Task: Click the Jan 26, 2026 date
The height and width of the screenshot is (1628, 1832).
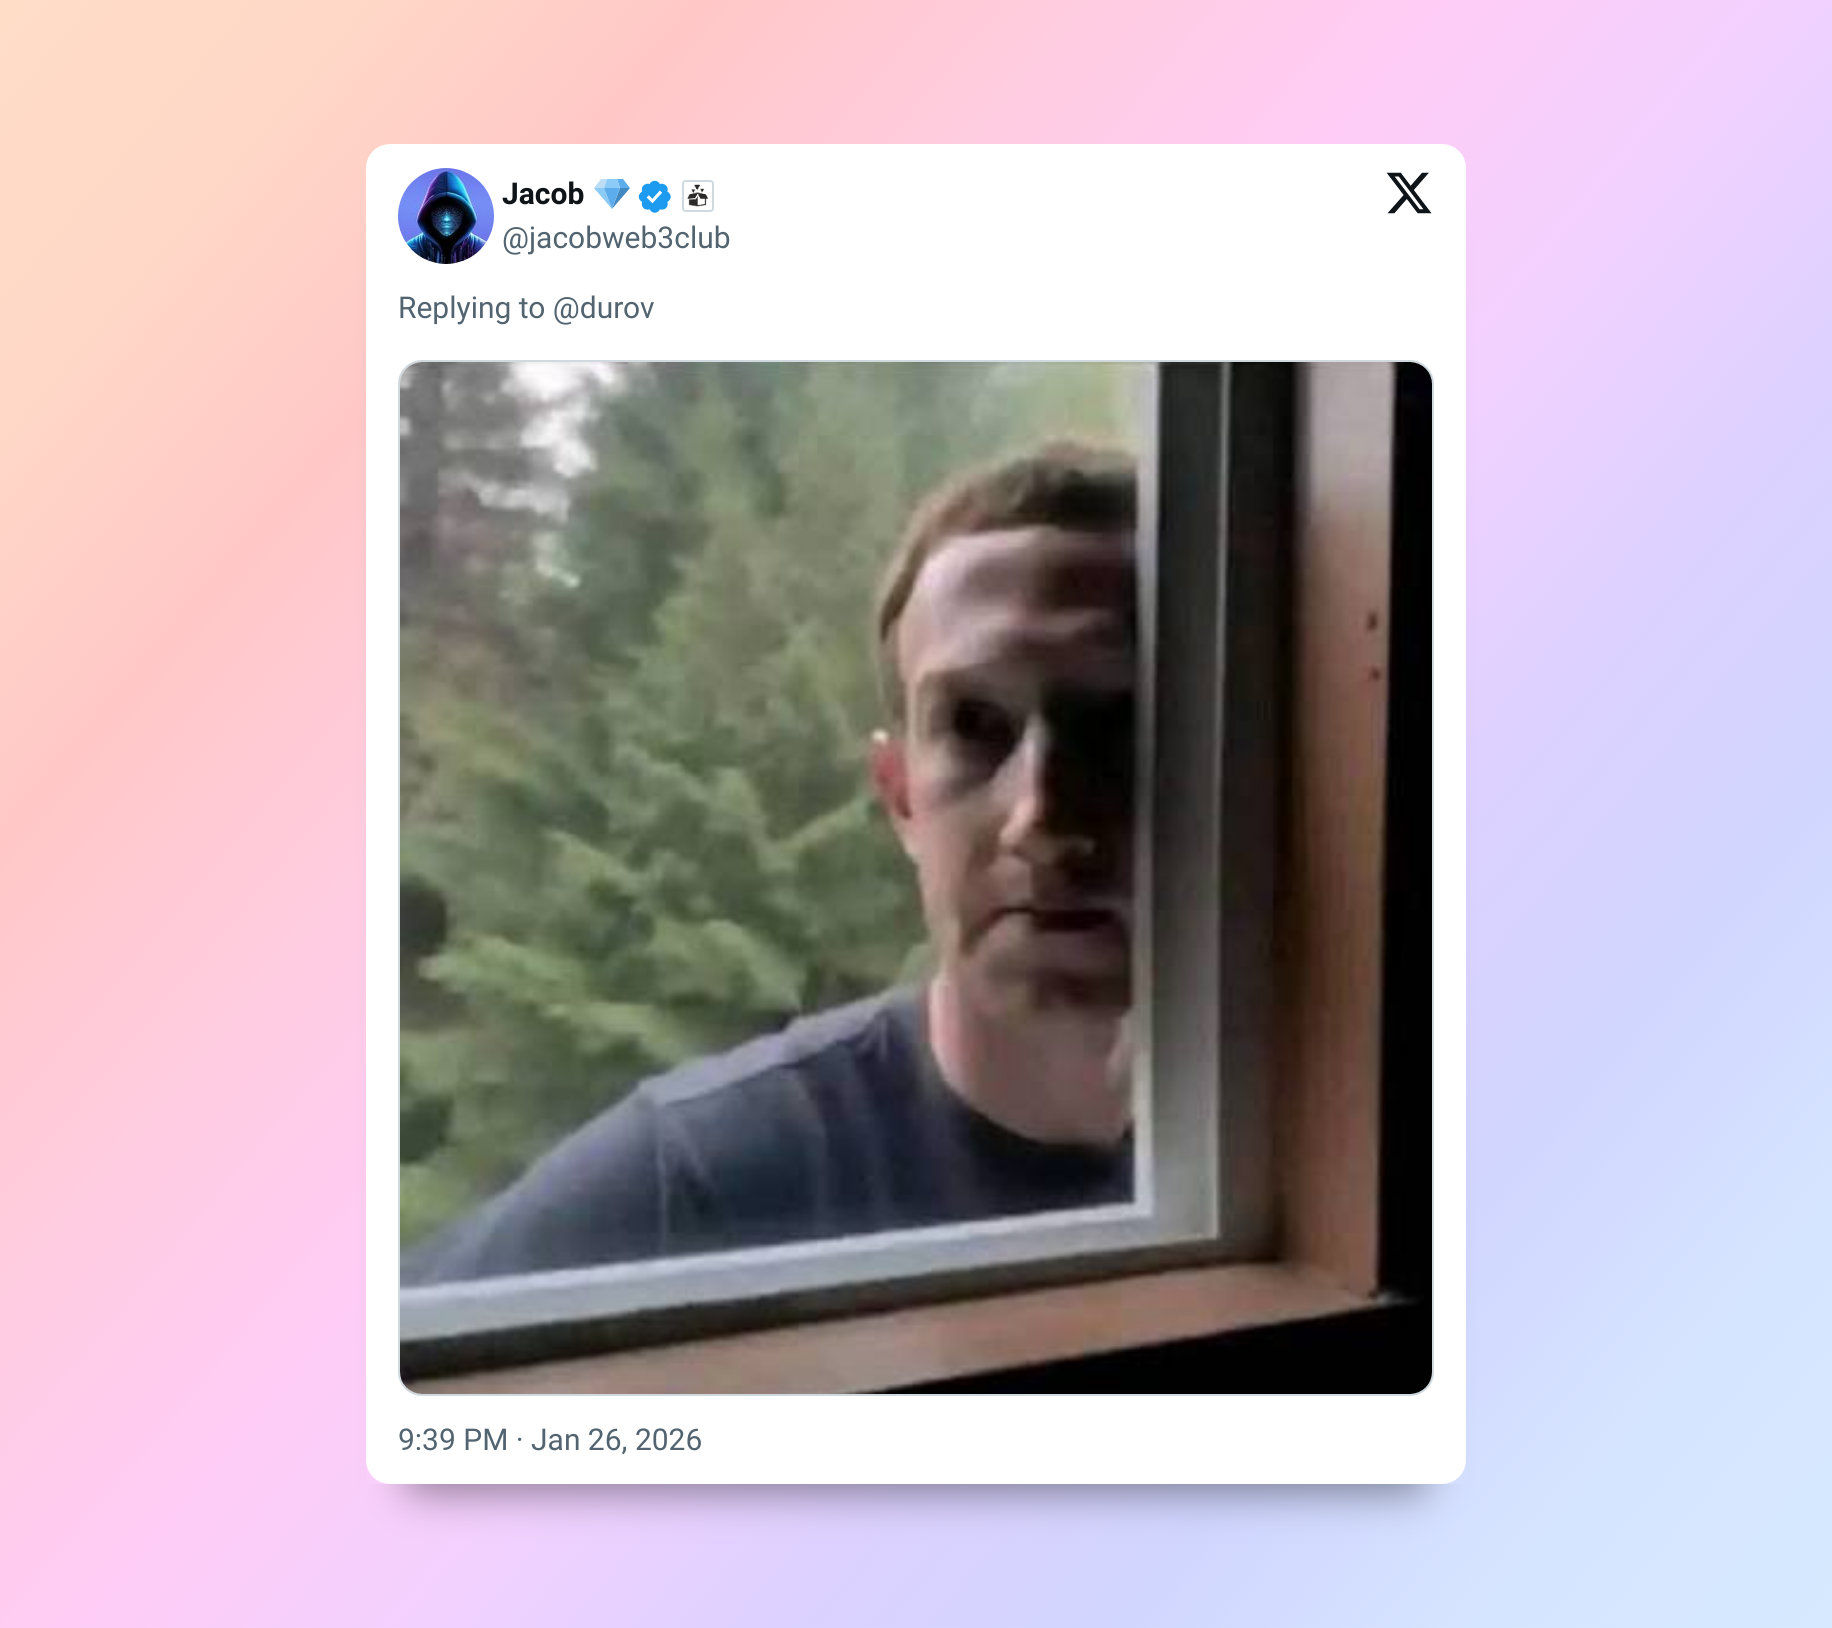Action: (x=616, y=1440)
